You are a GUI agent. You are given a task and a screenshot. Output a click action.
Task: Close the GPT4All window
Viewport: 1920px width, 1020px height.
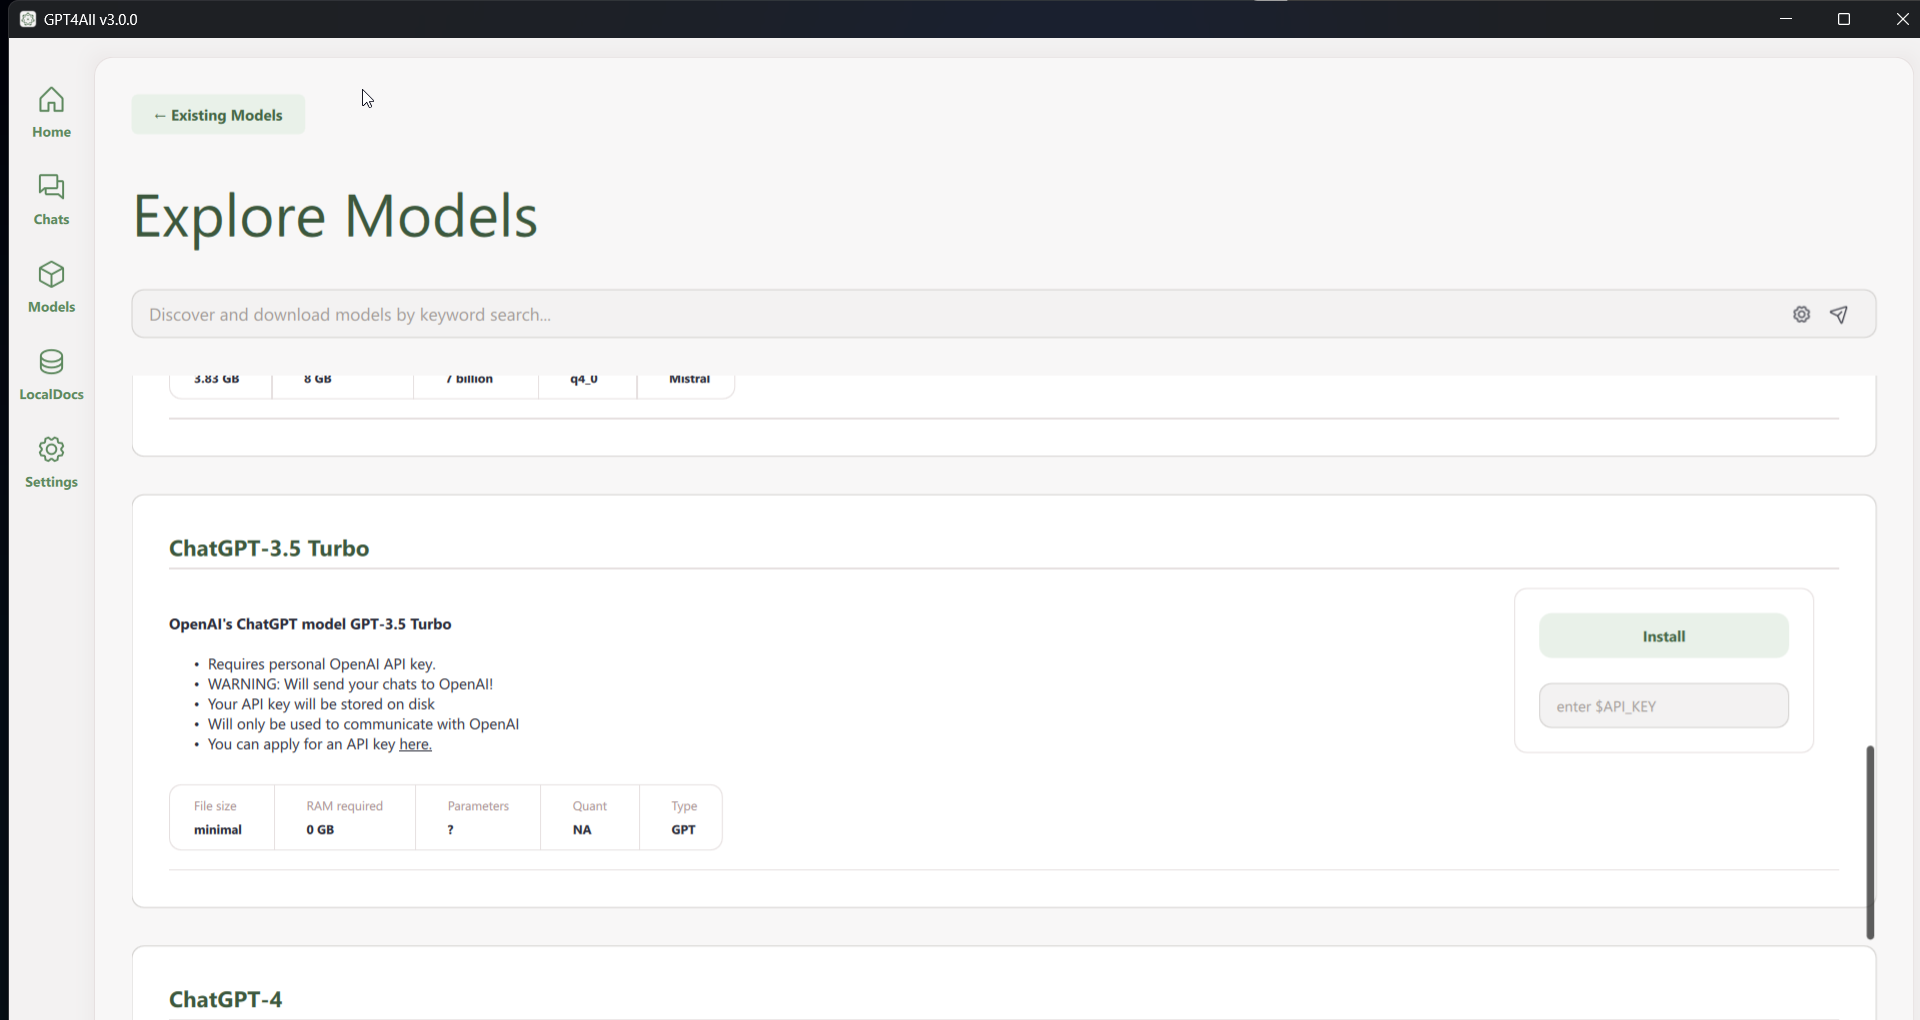(1902, 19)
